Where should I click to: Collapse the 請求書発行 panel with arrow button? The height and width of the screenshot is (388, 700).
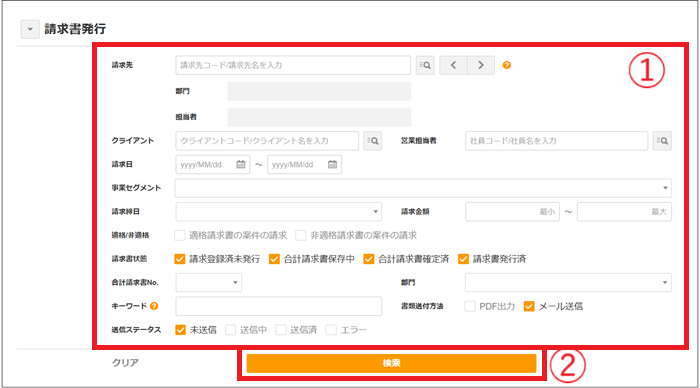point(30,29)
